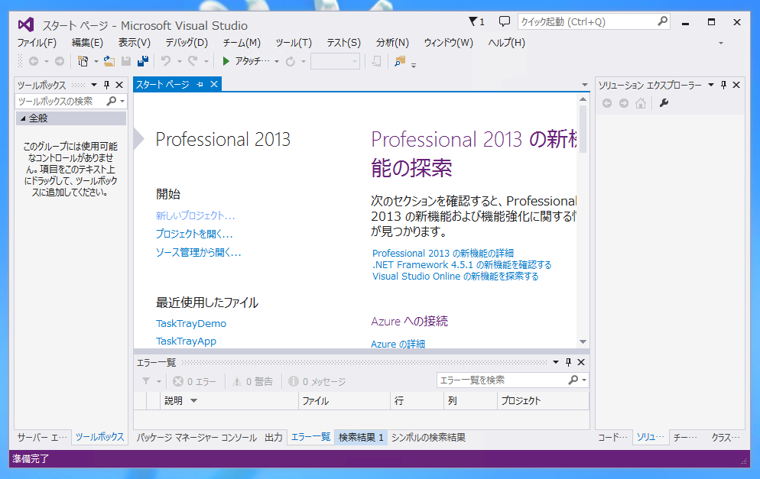
Task: Switch to the 出力 tab
Action: pos(273,437)
